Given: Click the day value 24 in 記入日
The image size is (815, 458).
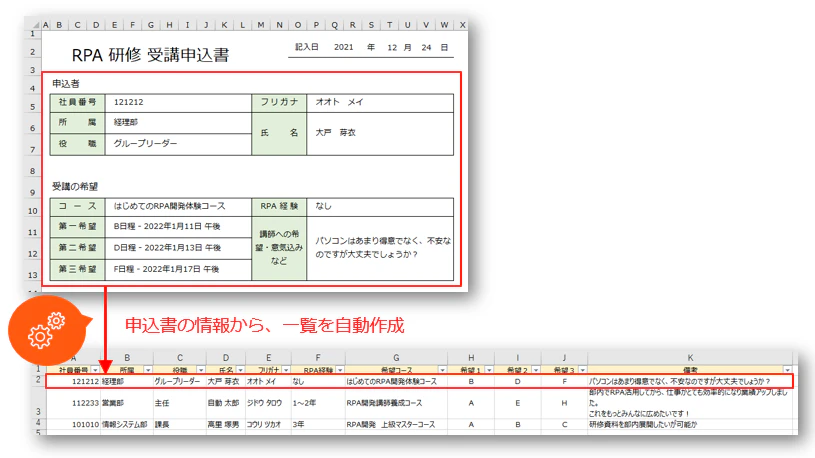Looking at the screenshot, I should [x=426, y=47].
